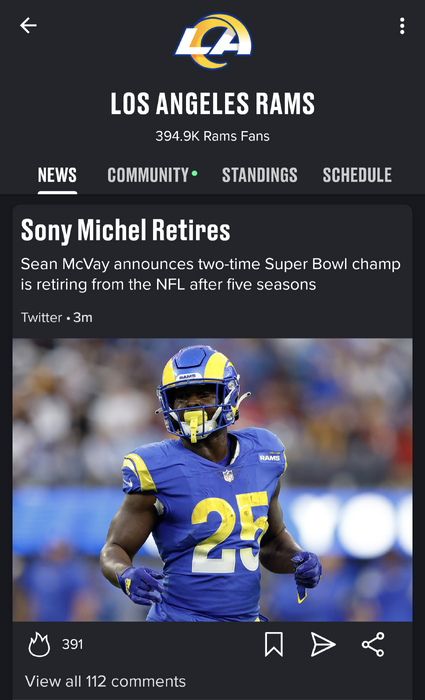Tap the Sean McVay announcement summary
Screen dimensions: 425x700
point(211,274)
